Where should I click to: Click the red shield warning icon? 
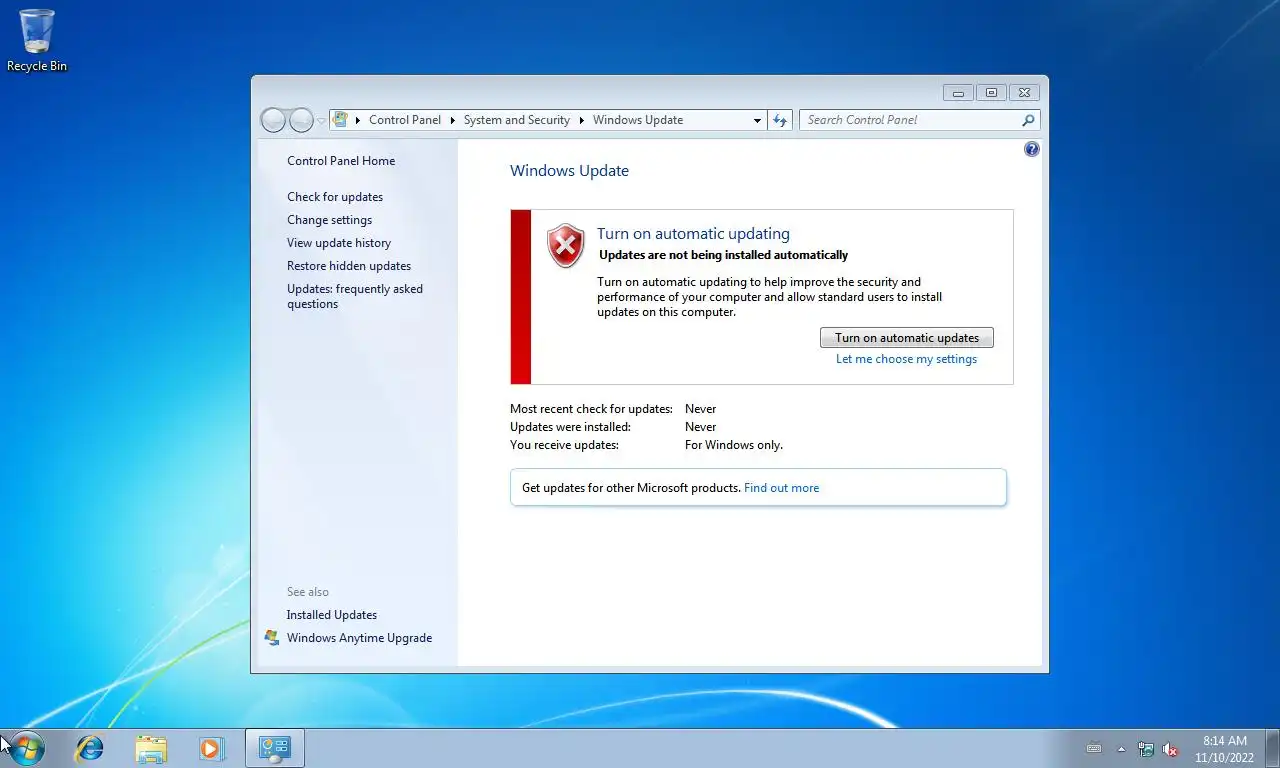pyautogui.click(x=566, y=245)
